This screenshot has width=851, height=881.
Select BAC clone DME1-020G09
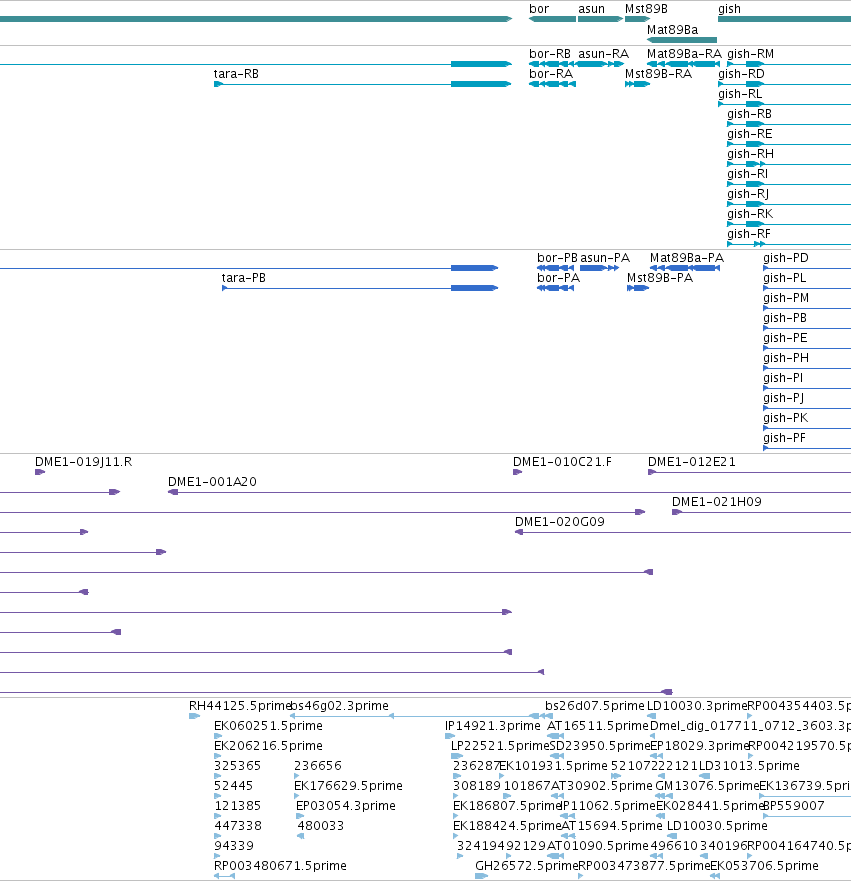click(683, 532)
